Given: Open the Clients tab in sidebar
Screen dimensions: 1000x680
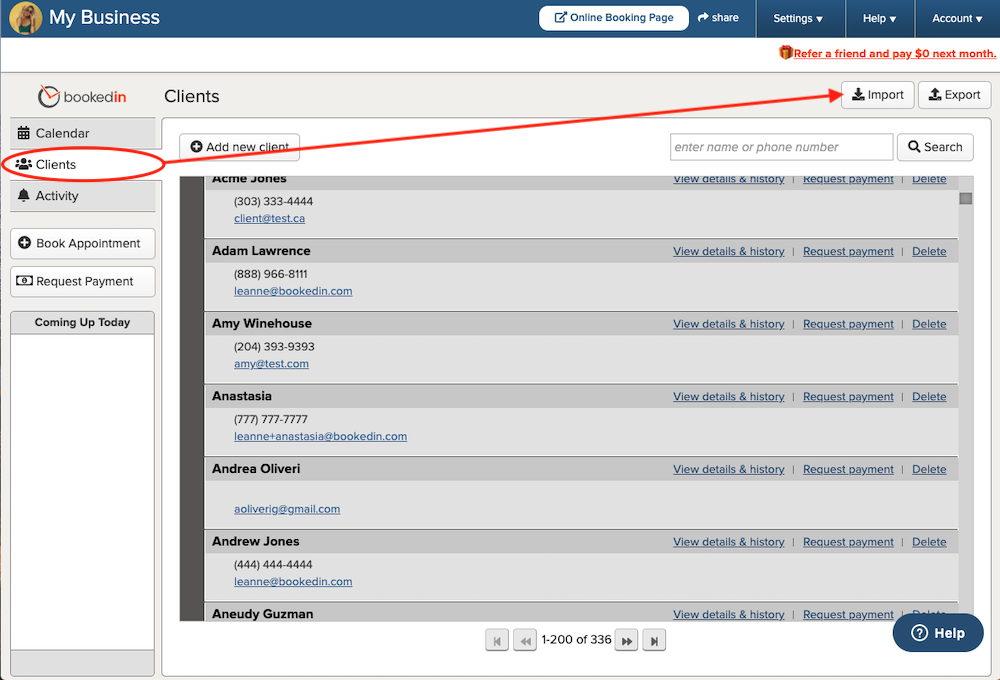Looking at the screenshot, I should [x=83, y=165].
